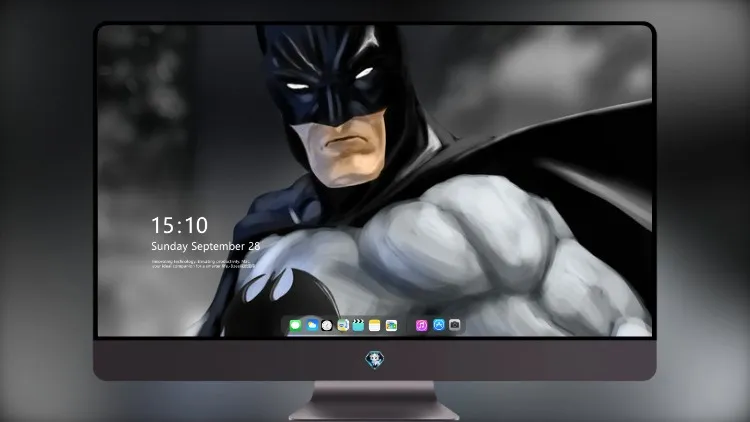Click the 15:10 clock widget
This screenshot has width=750, height=422.
coord(179,225)
